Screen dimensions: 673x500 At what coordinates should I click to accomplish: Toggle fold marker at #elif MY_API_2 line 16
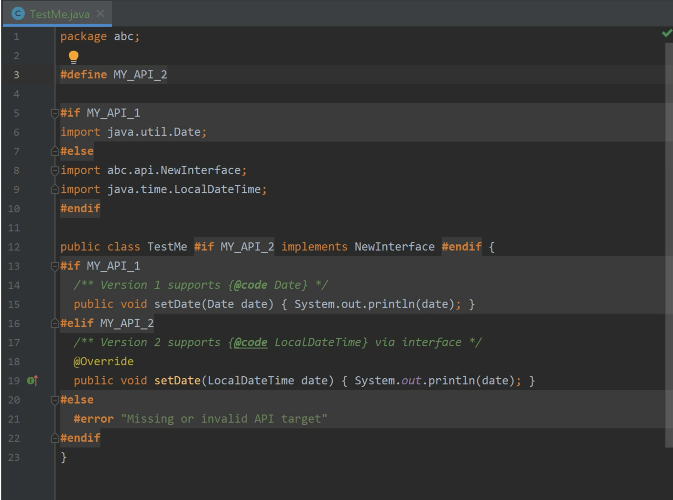[x=56, y=323]
